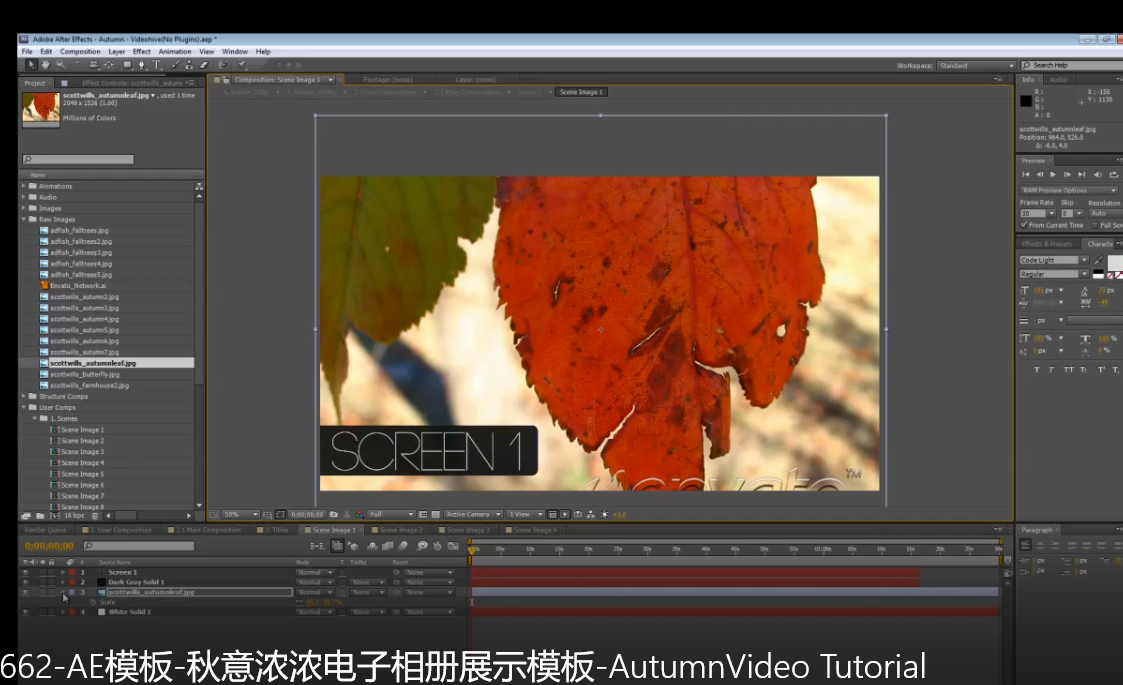Hide the White Solid 1 layer
The image size is (1123, 685).
click(x=26, y=611)
